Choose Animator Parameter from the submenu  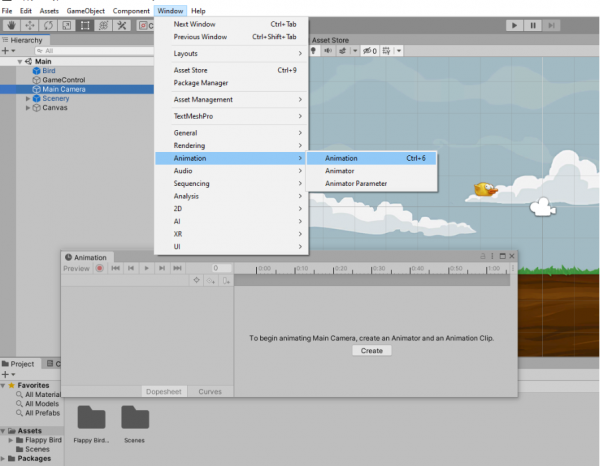tap(371, 184)
